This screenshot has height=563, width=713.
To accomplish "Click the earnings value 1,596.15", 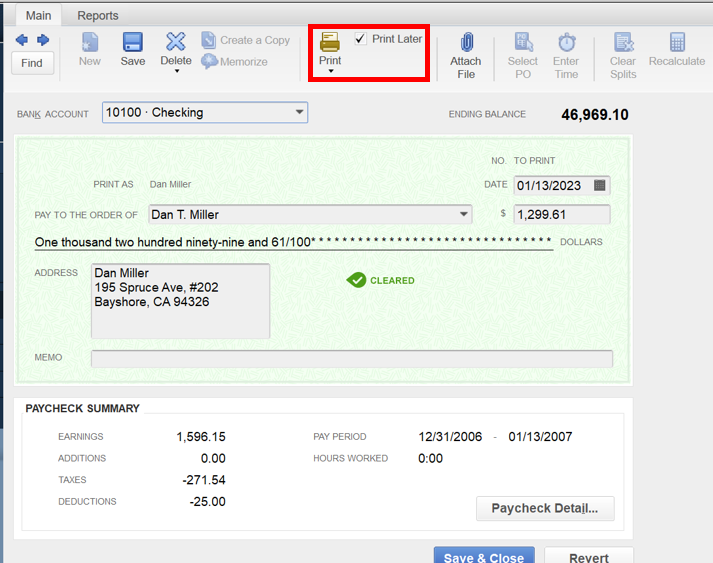I will tap(201, 437).
